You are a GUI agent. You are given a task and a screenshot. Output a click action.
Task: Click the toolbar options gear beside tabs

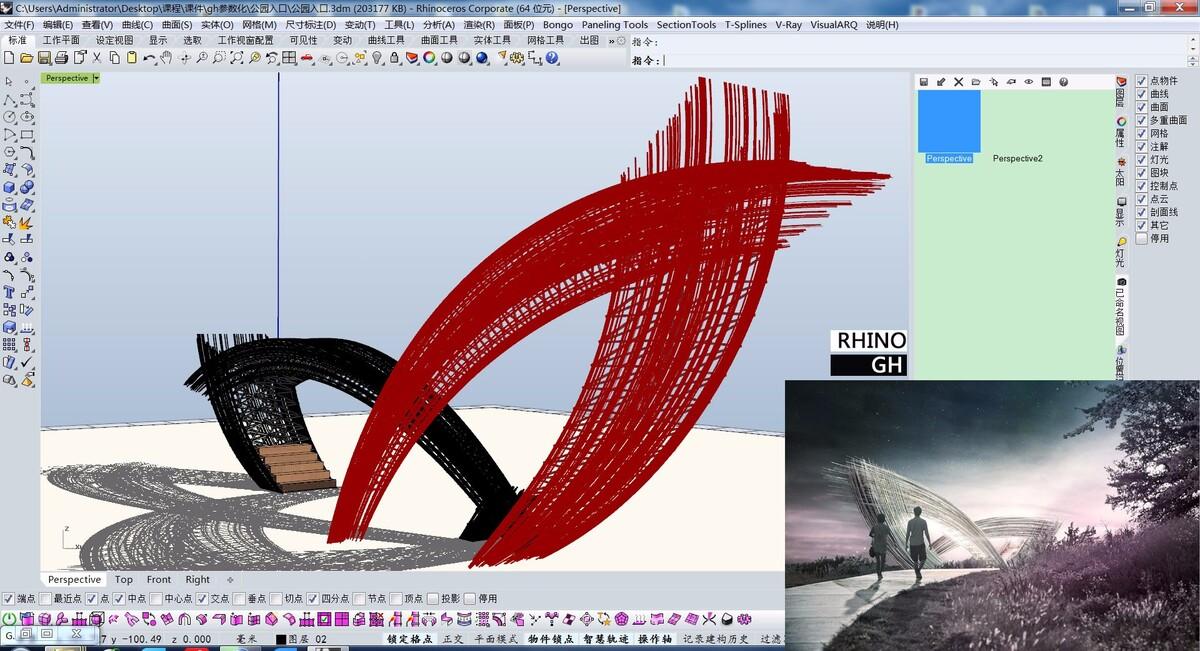pos(622,41)
